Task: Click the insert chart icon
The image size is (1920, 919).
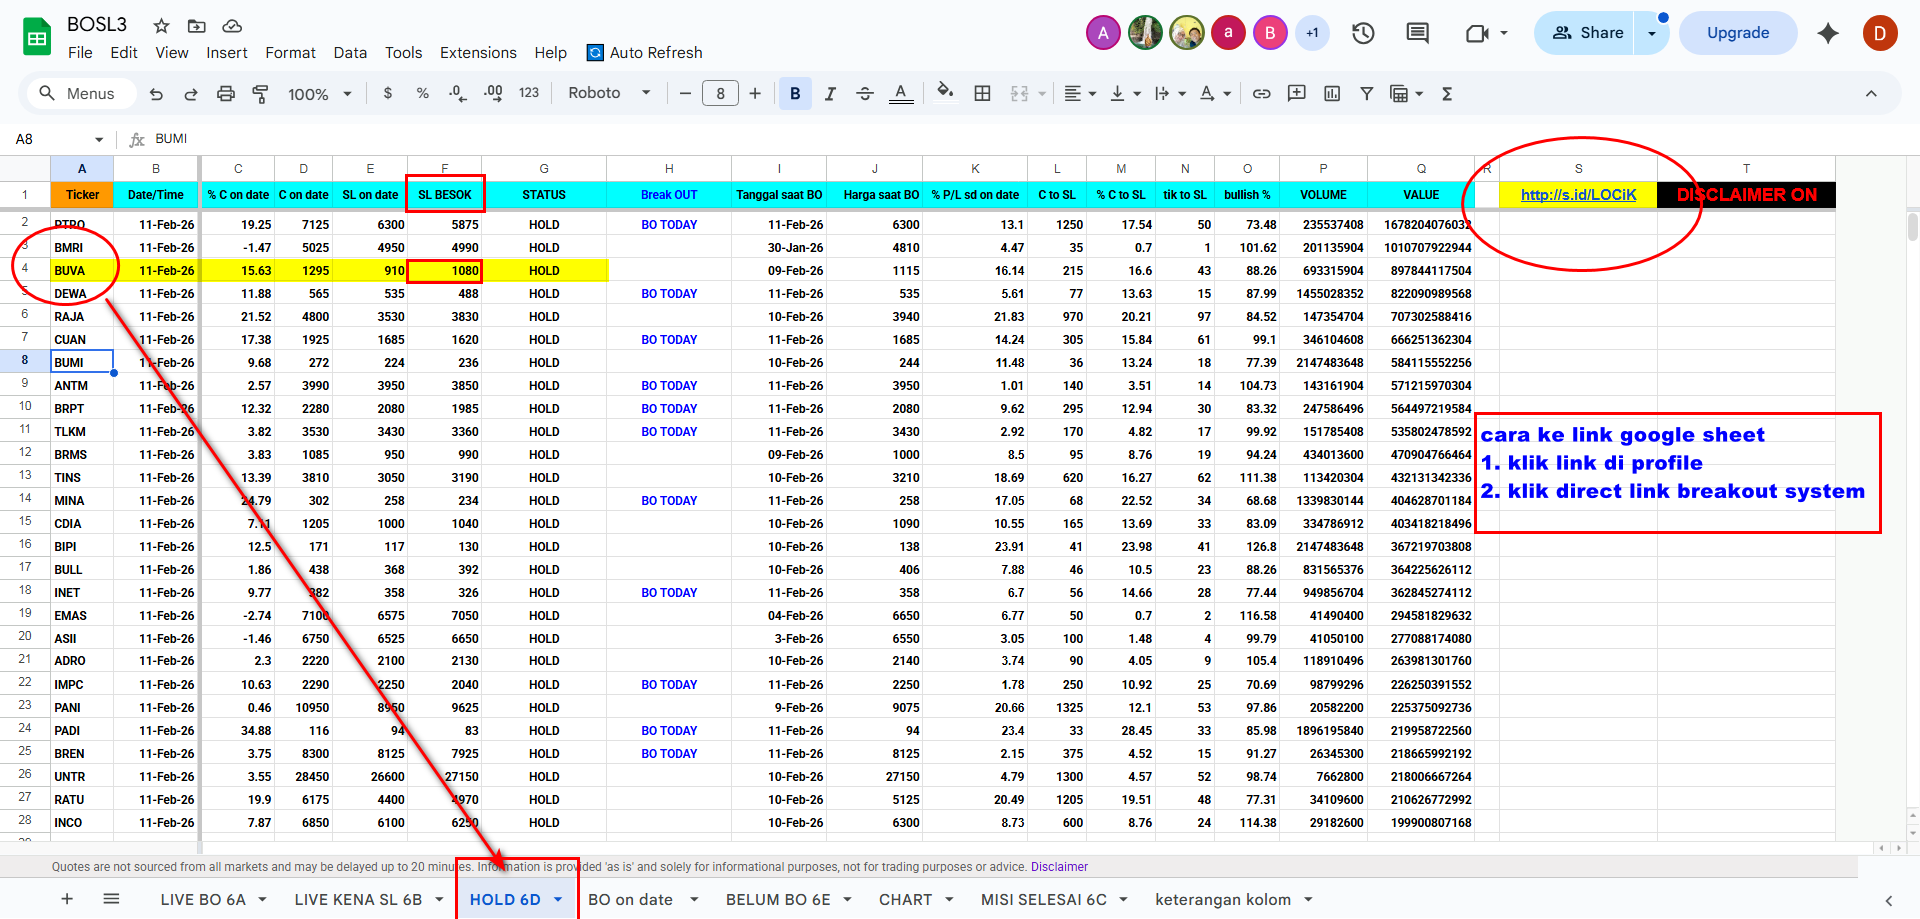Action: coord(1332,94)
